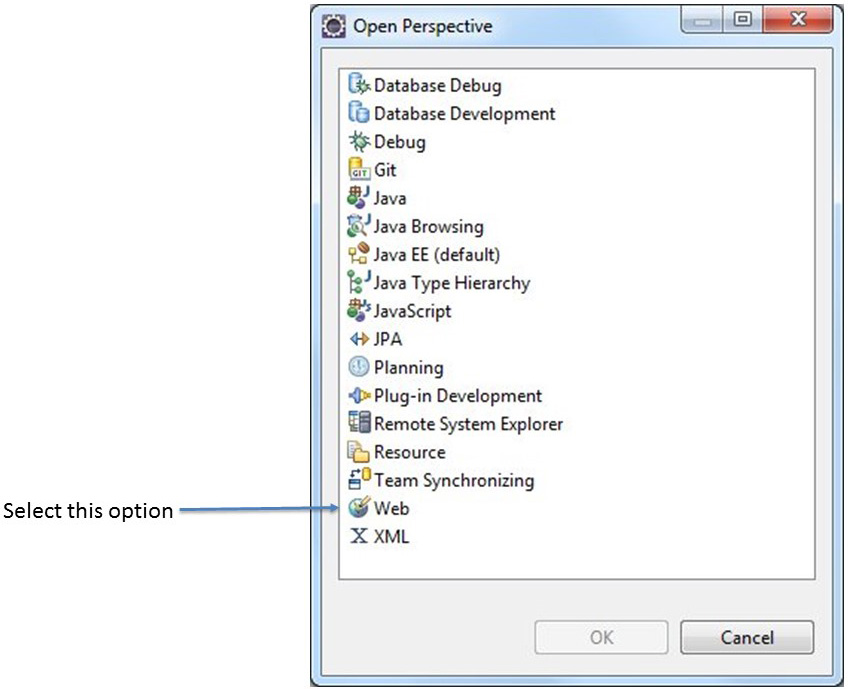Click the Planning clock icon

[x=359, y=367]
